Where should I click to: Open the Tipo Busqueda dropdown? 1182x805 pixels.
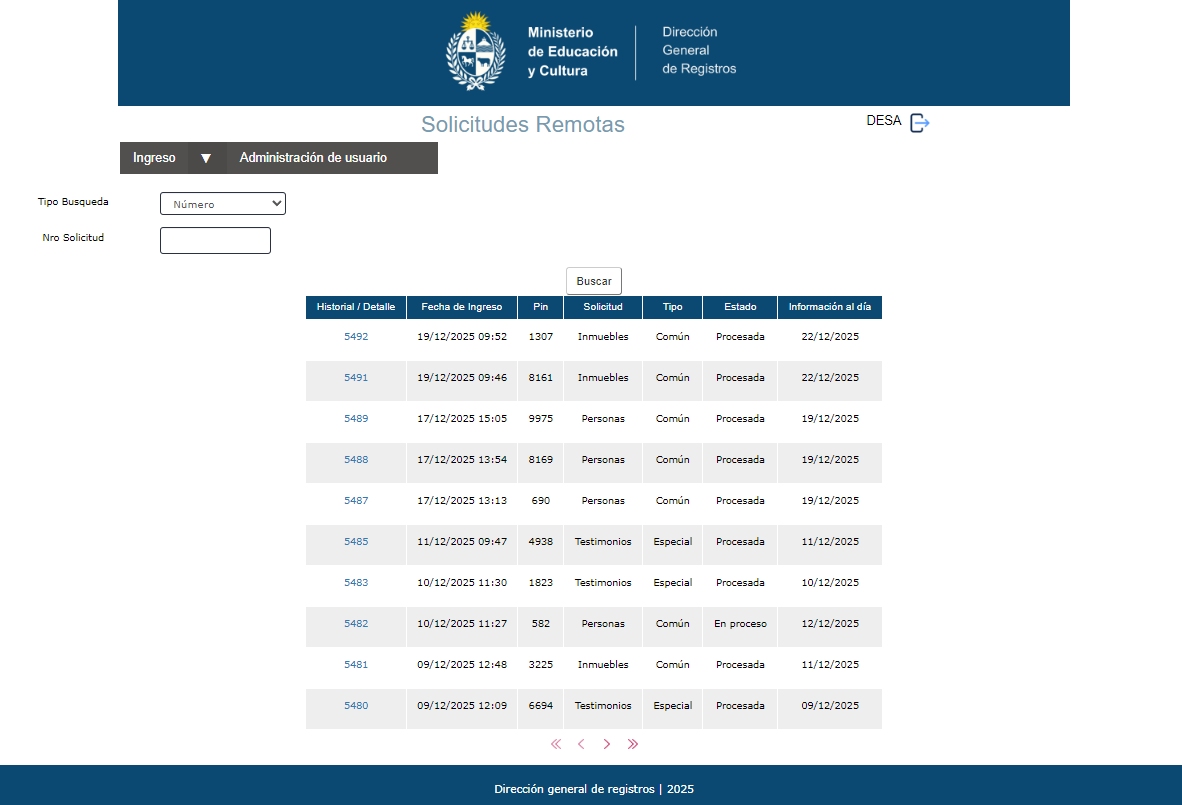point(222,204)
